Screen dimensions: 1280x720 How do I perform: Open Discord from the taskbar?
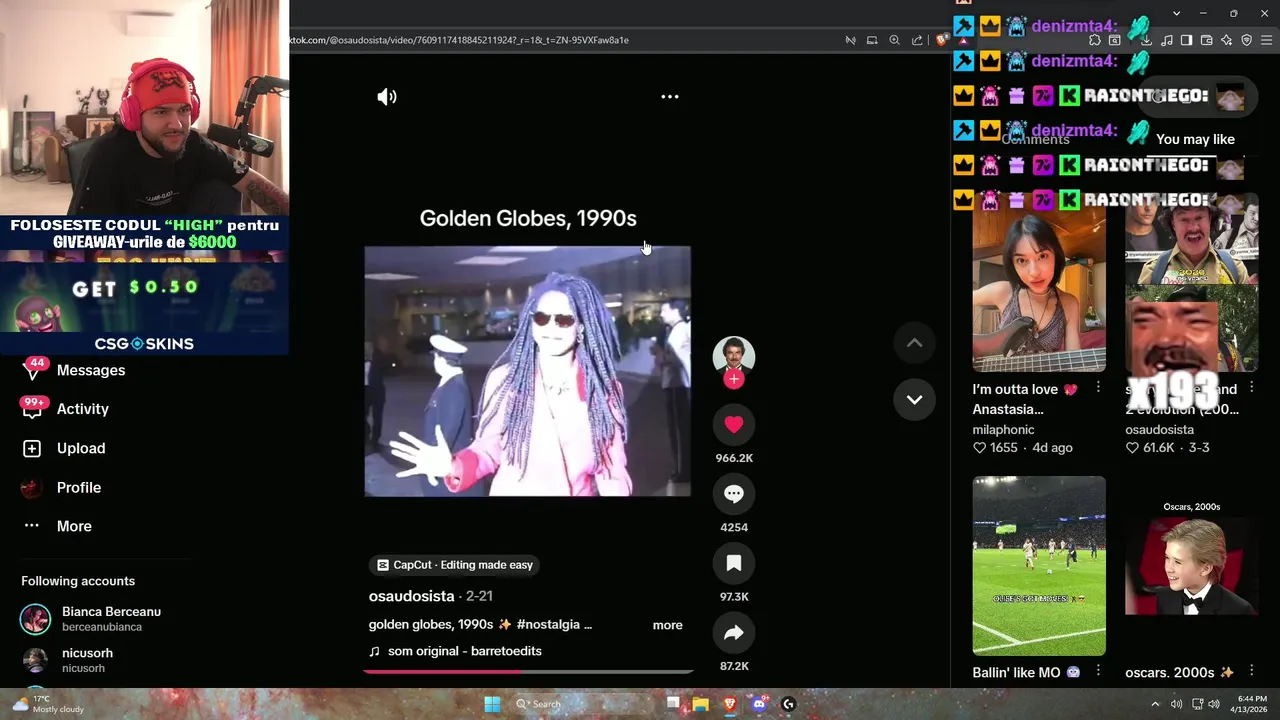point(759,704)
